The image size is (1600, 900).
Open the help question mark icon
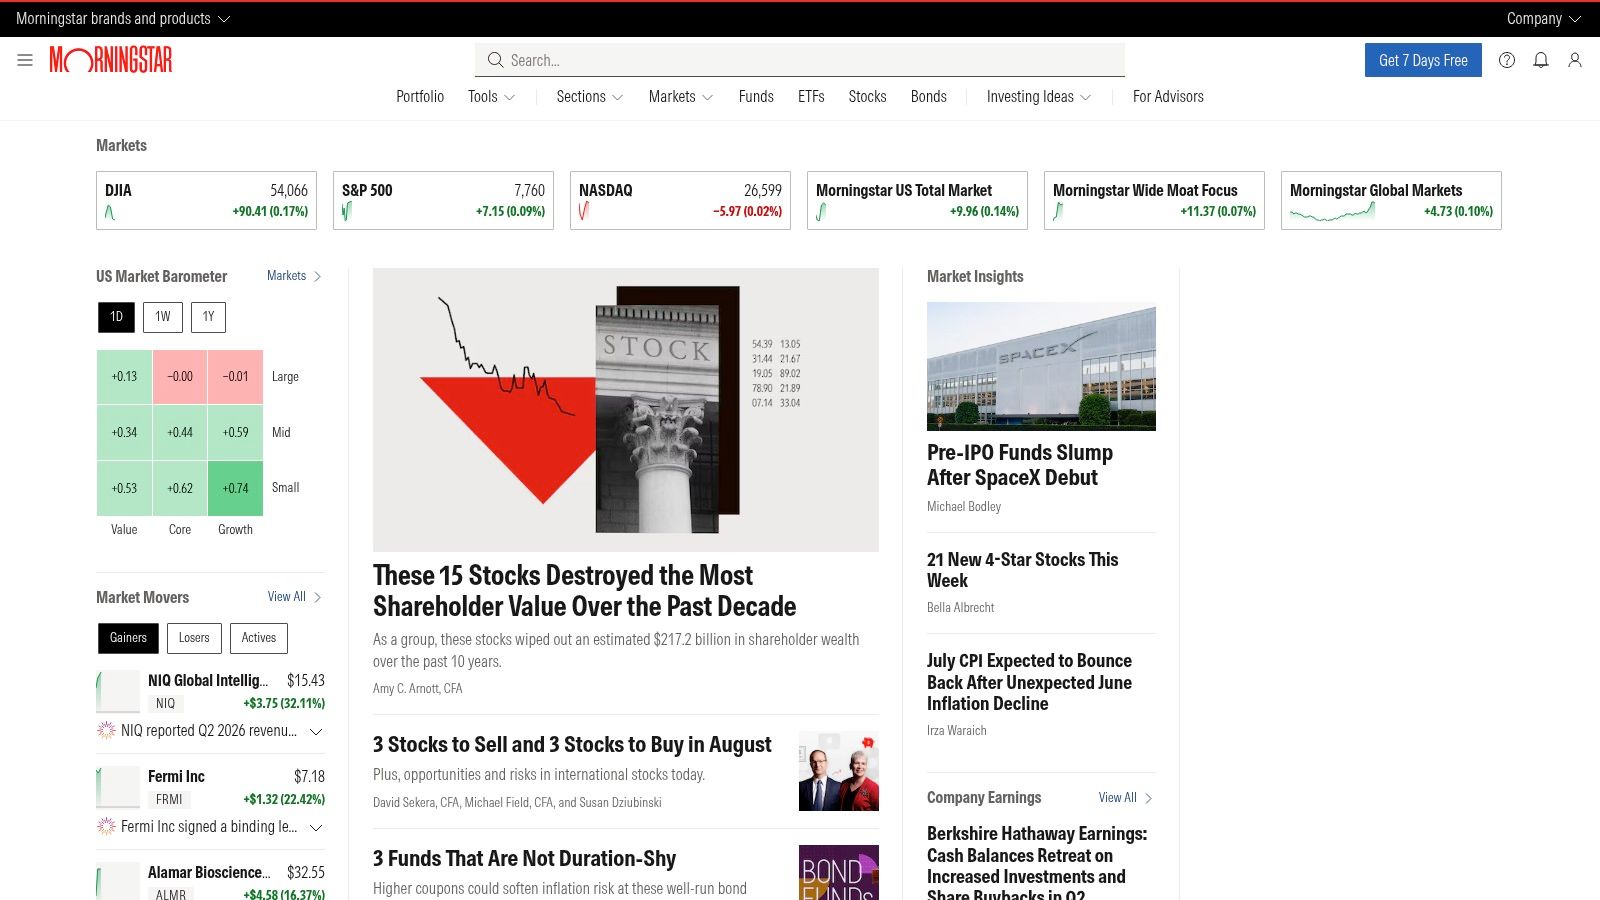[x=1507, y=60]
